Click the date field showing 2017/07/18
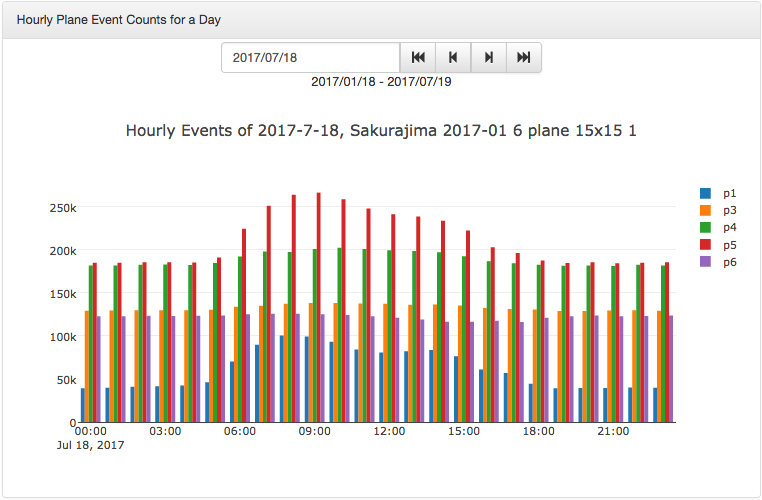 click(x=310, y=58)
